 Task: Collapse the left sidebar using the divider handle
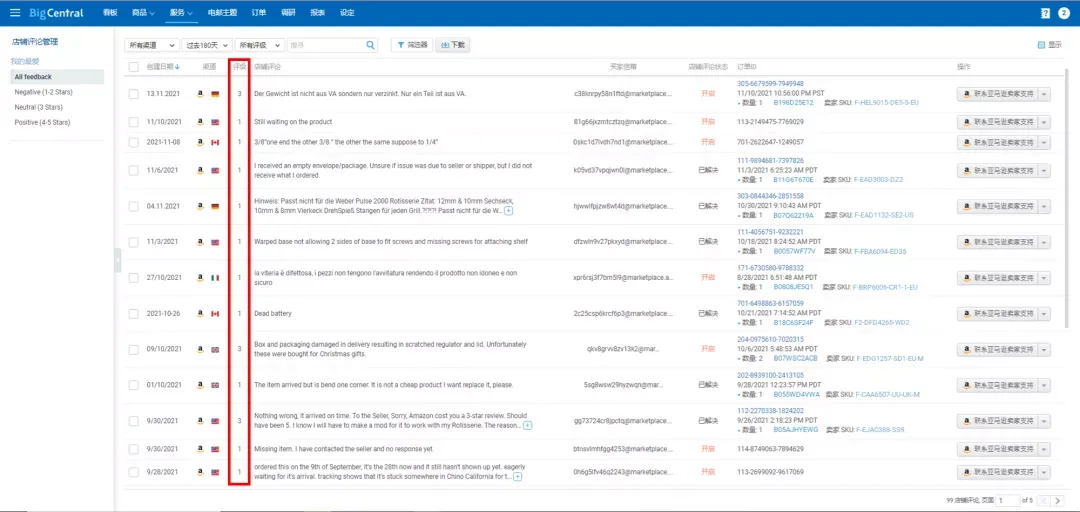(x=118, y=260)
